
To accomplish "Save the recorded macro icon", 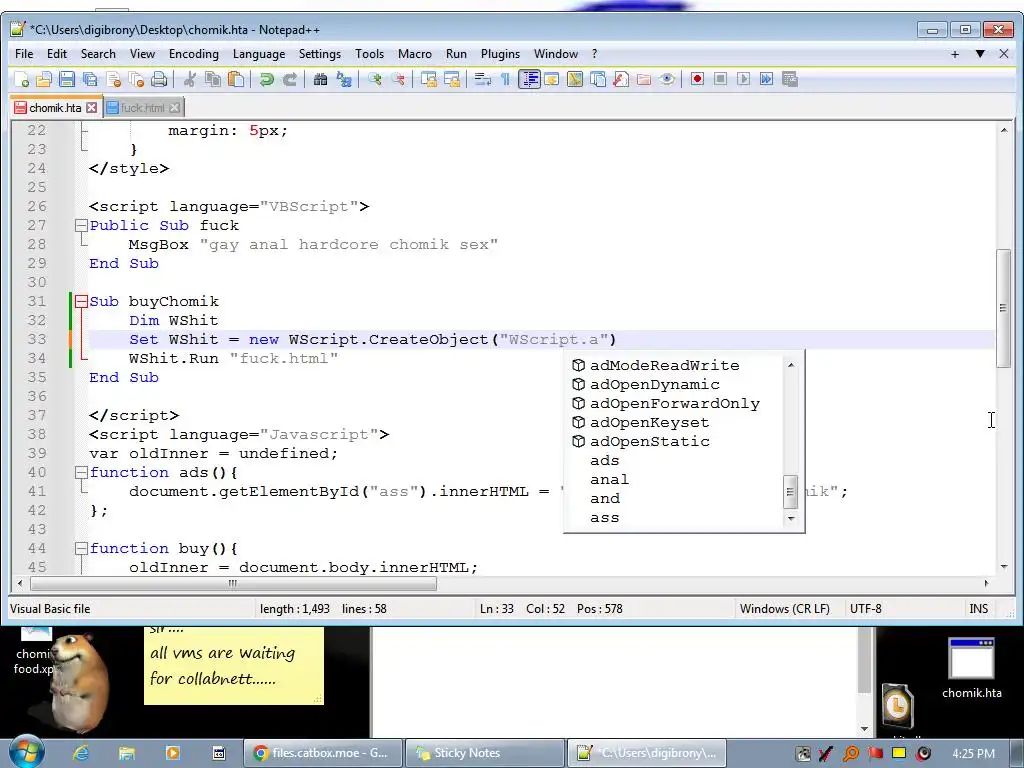I will pos(790,80).
